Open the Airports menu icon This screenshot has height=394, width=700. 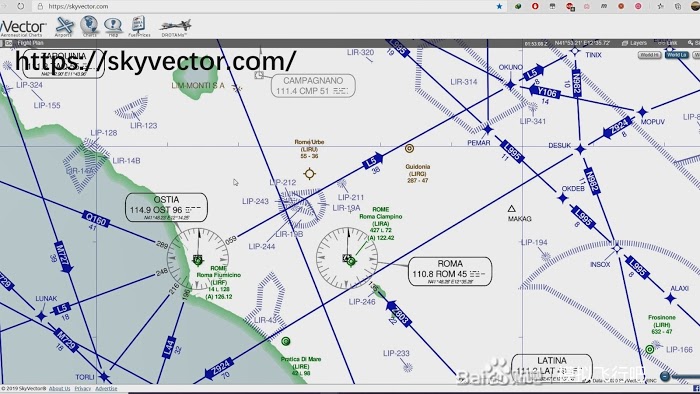[x=64, y=26]
